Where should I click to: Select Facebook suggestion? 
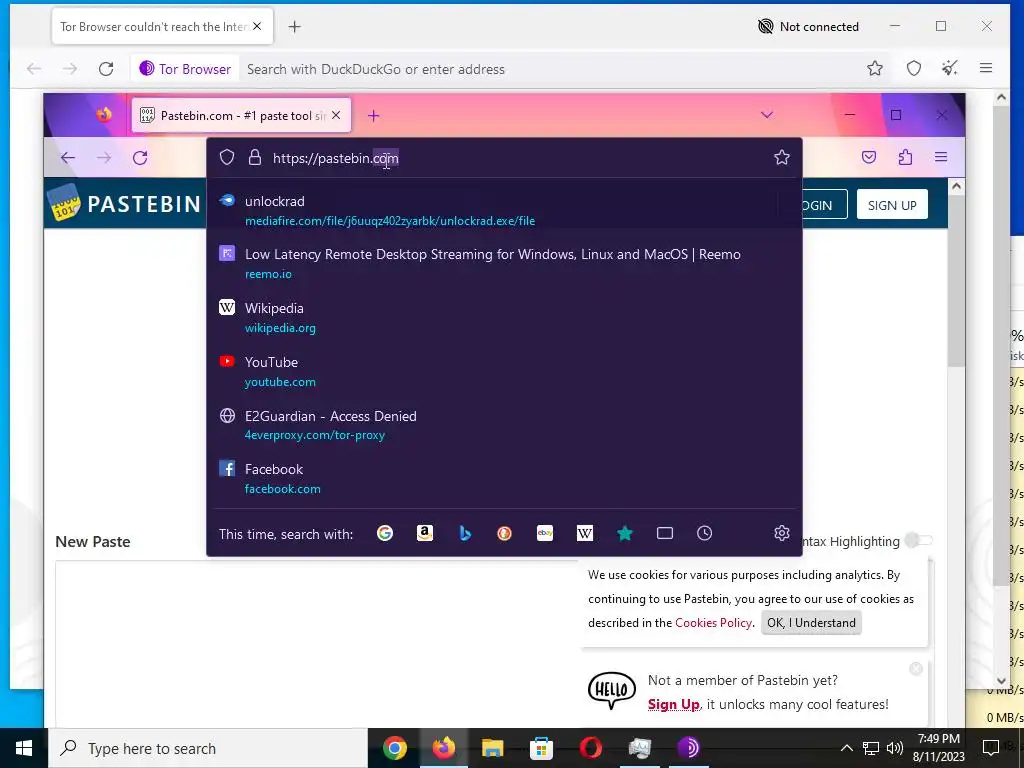504,479
